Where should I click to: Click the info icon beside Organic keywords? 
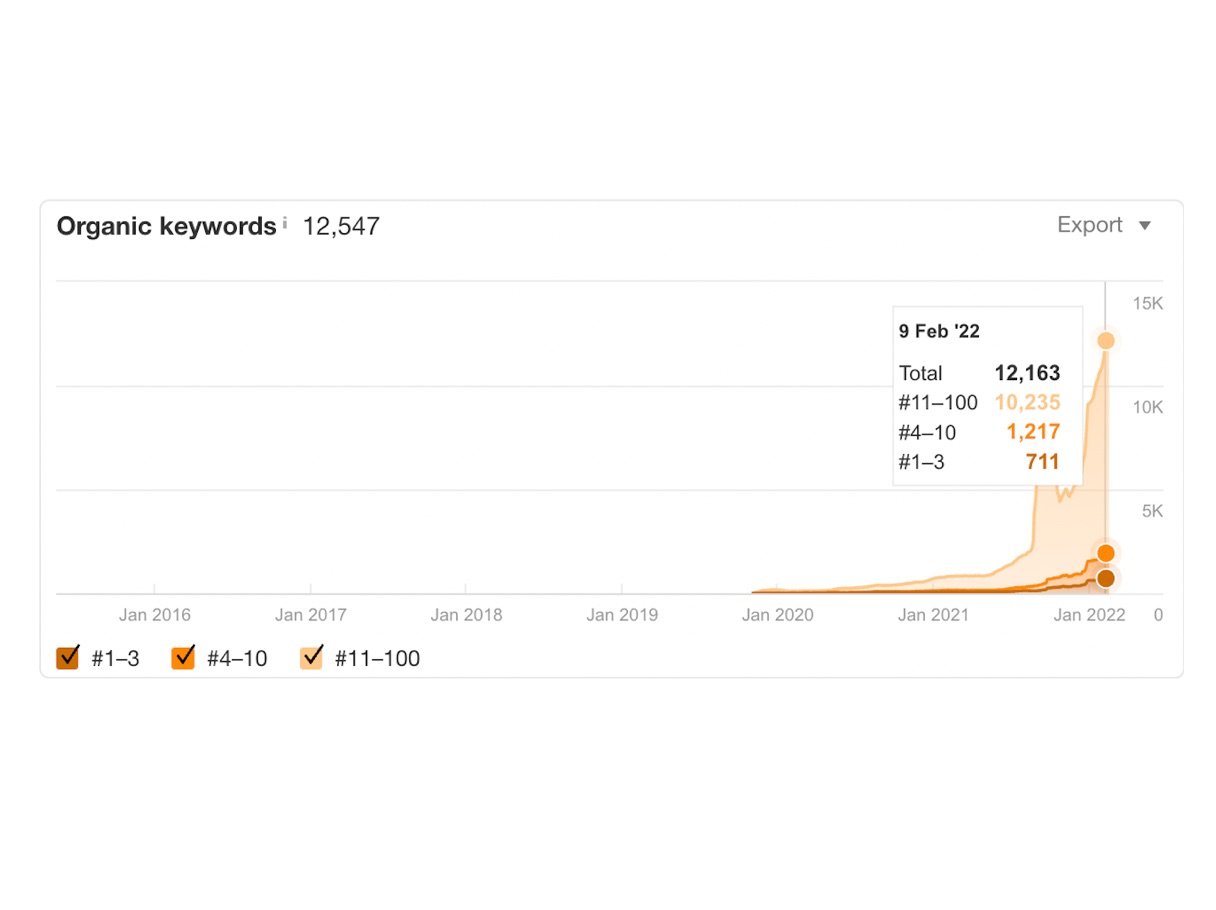[x=284, y=224]
